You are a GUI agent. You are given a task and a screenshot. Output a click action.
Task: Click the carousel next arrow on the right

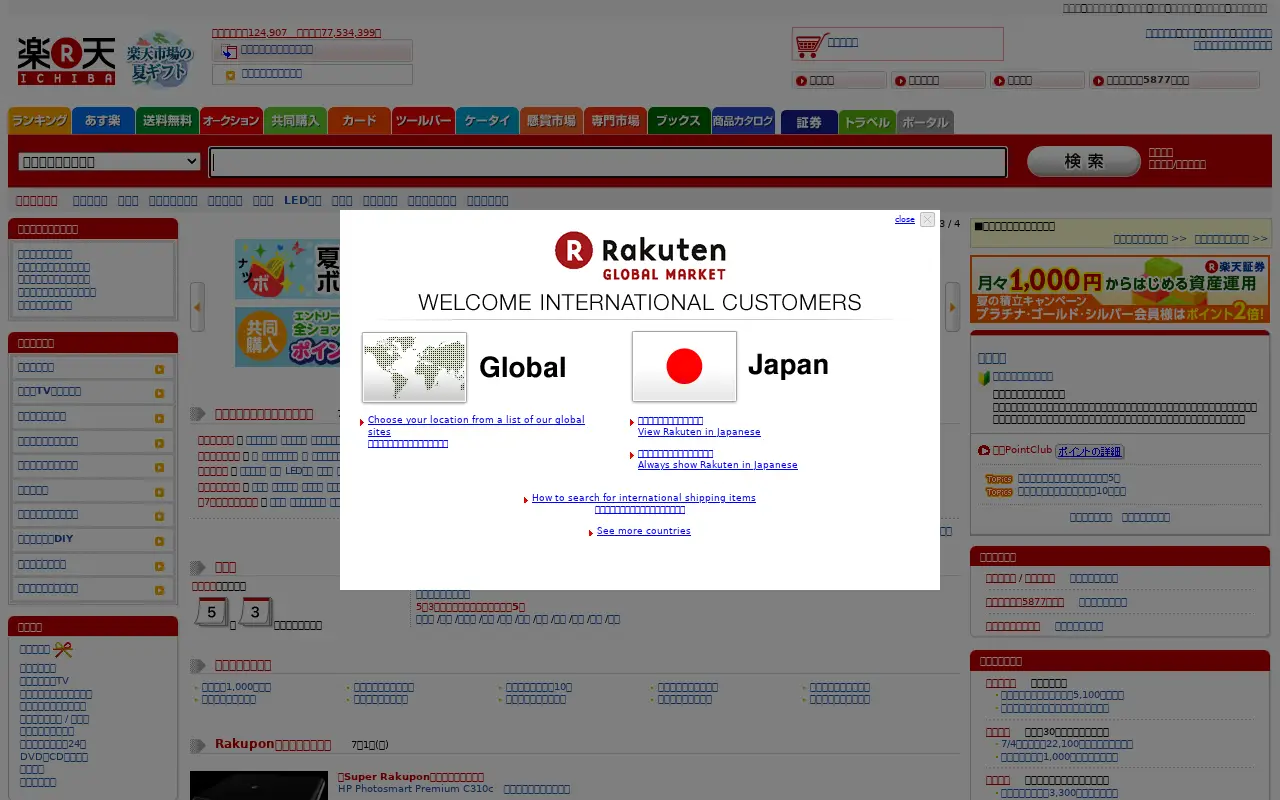tap(952, 307)
